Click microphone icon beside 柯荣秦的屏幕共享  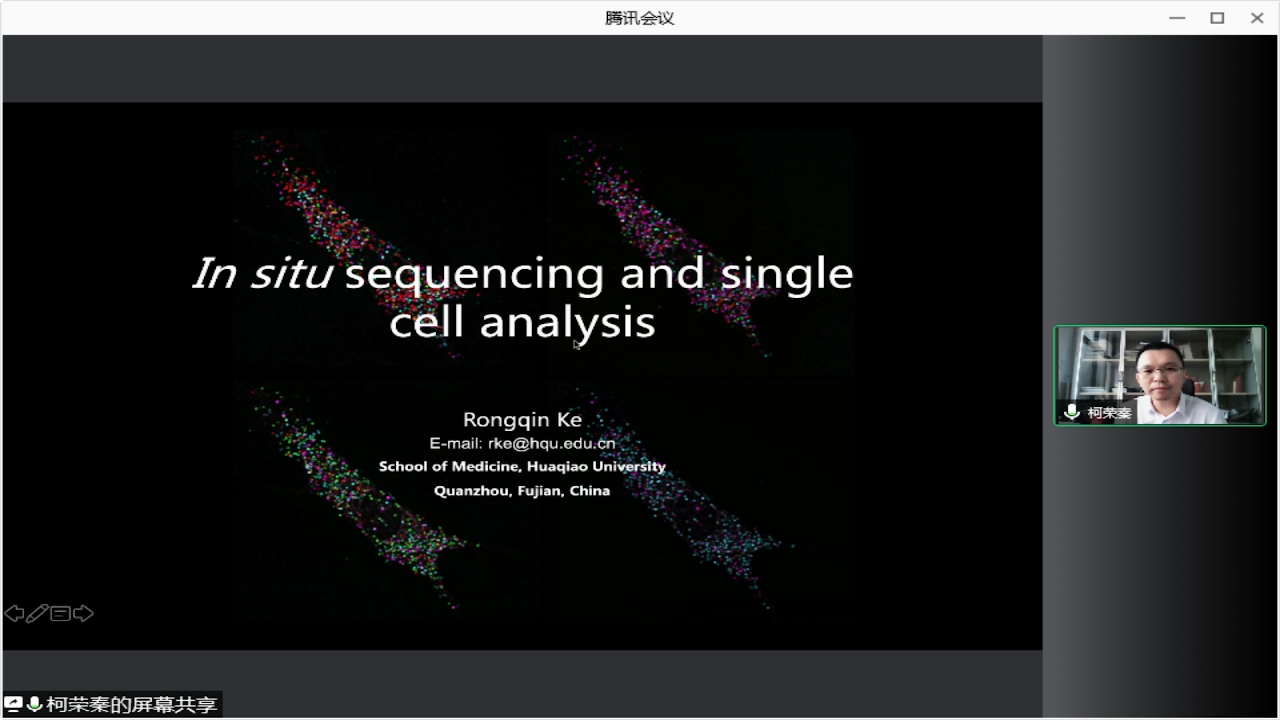[x=34, y=705]
